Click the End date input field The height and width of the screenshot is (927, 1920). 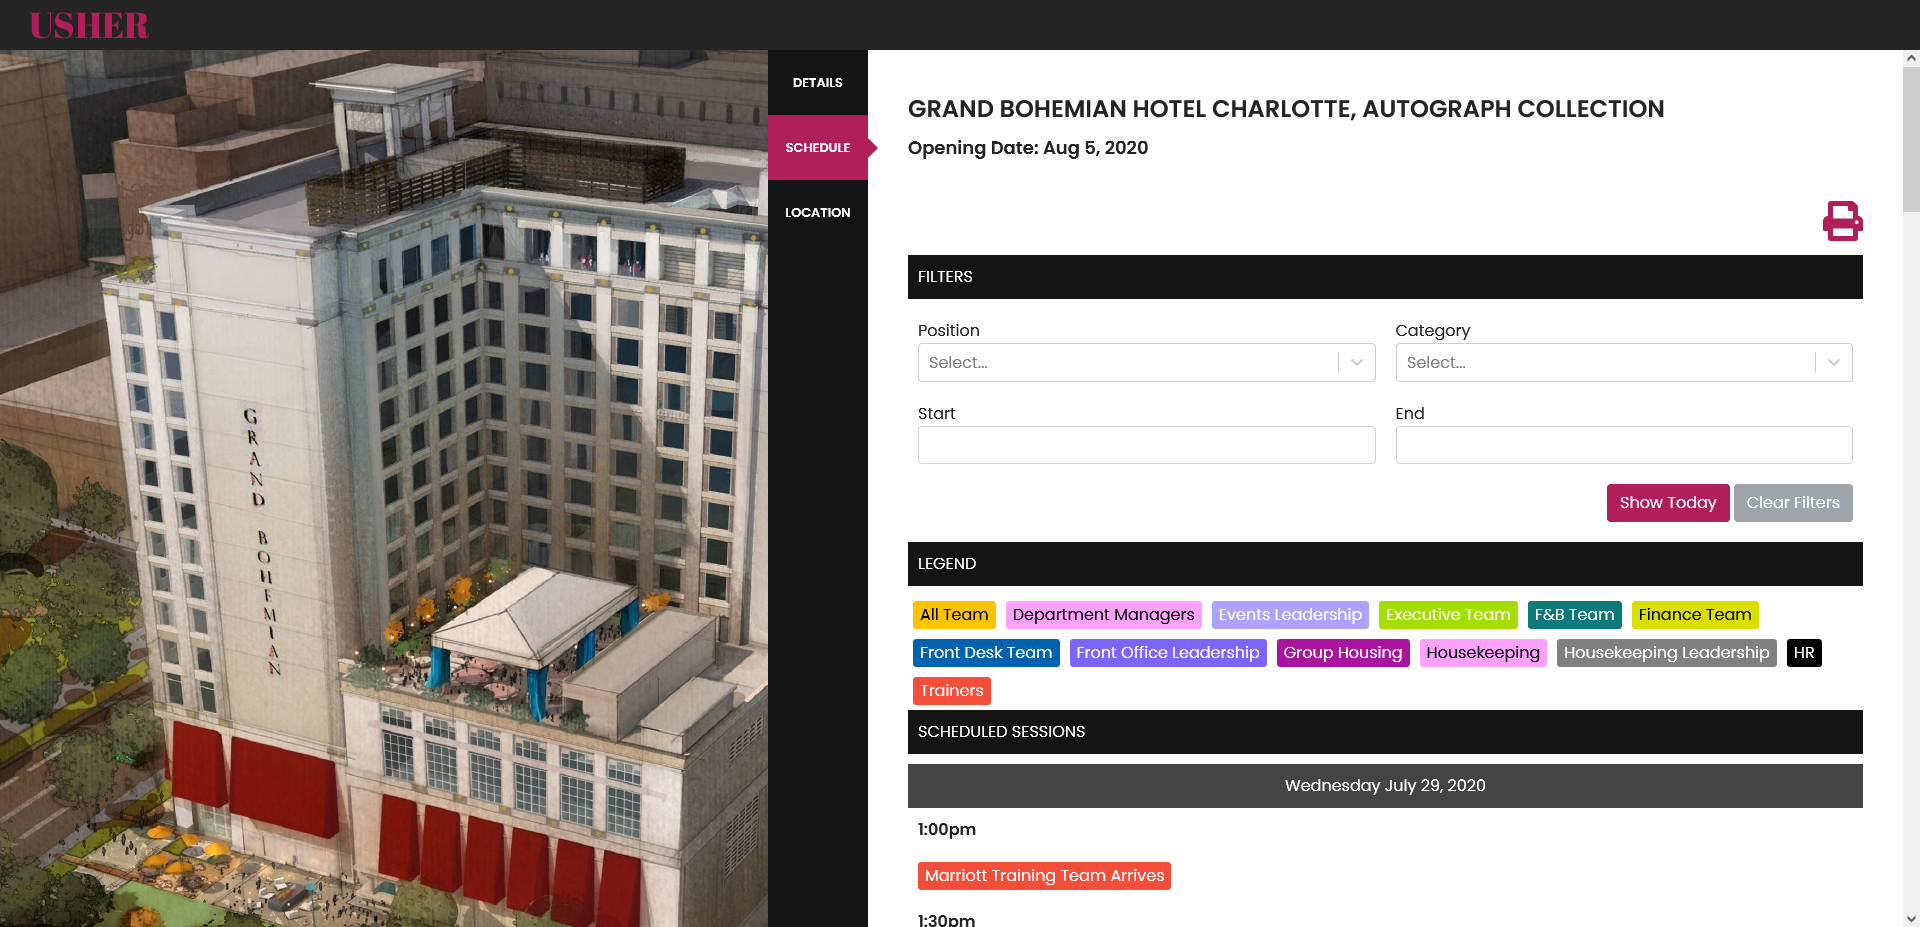[1624, 445]
